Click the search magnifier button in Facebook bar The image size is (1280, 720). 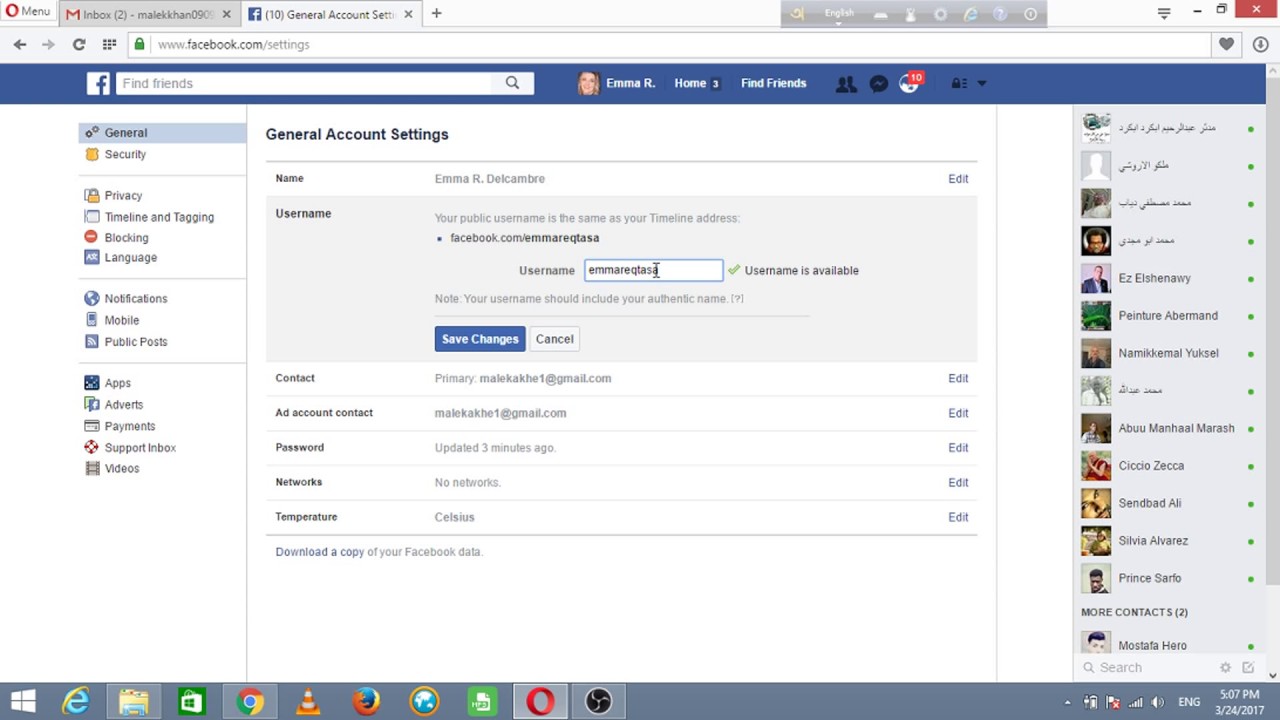tap(512, 83)
